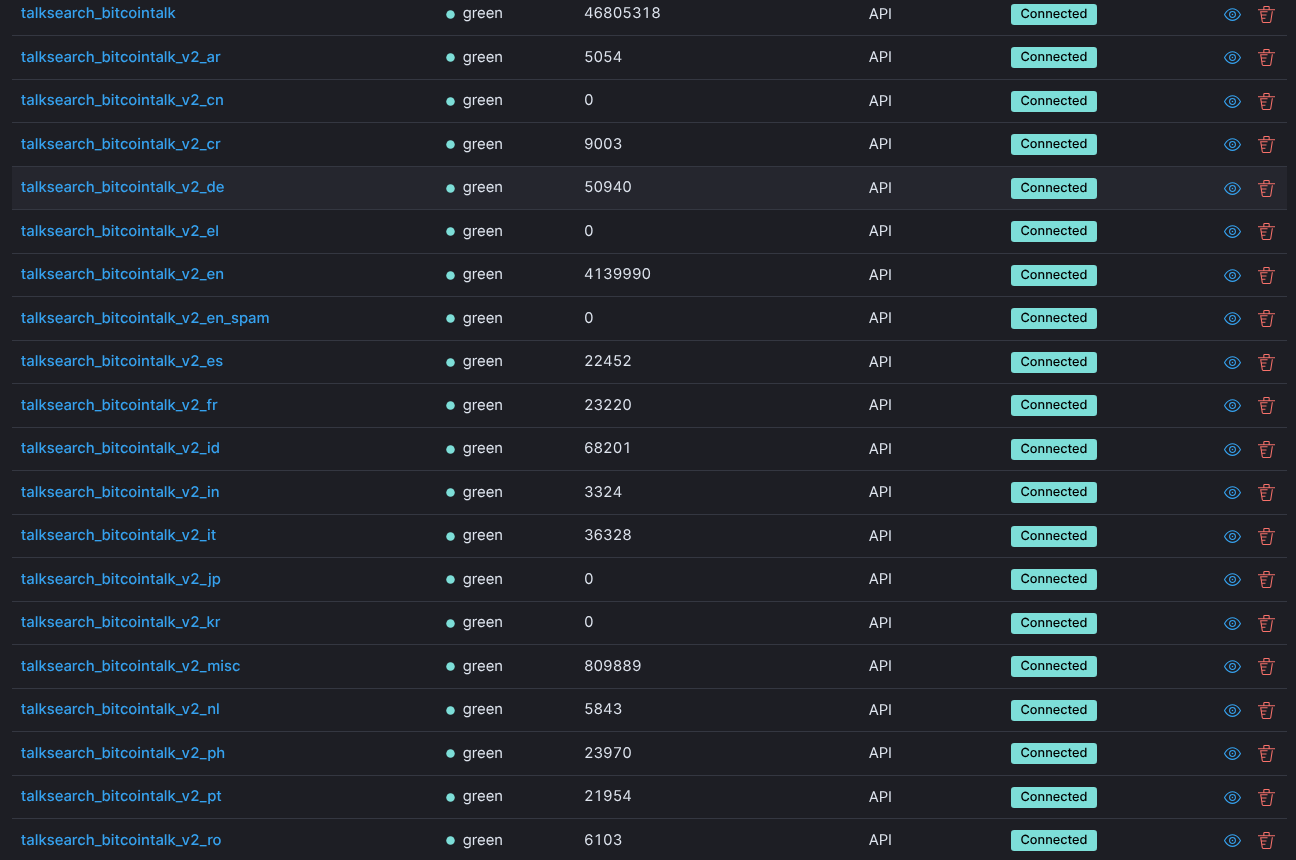
Task: Open talksearch_bitcointalk_v2_id index link
Action: coord(120,448)
